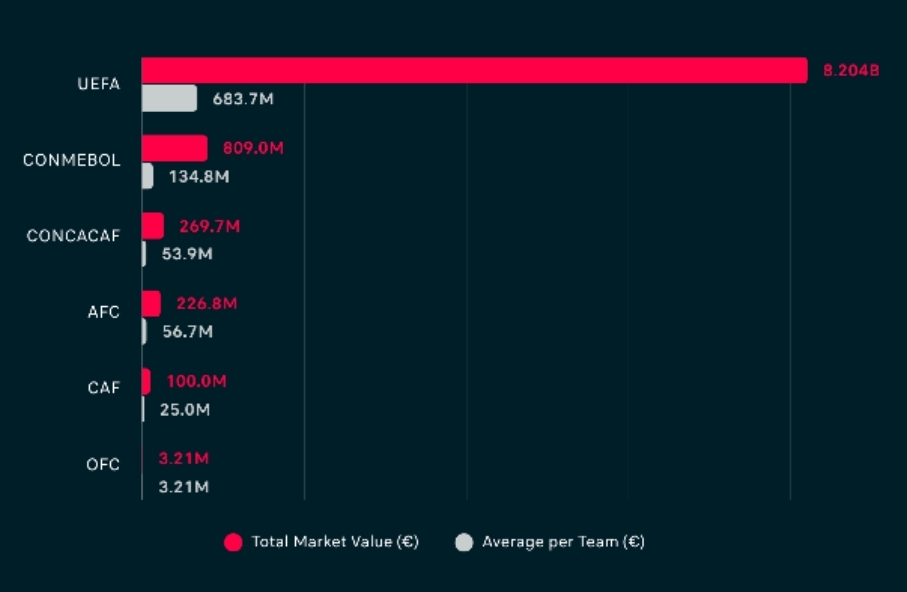Click the 683.7M data label

tap(243, 99)
